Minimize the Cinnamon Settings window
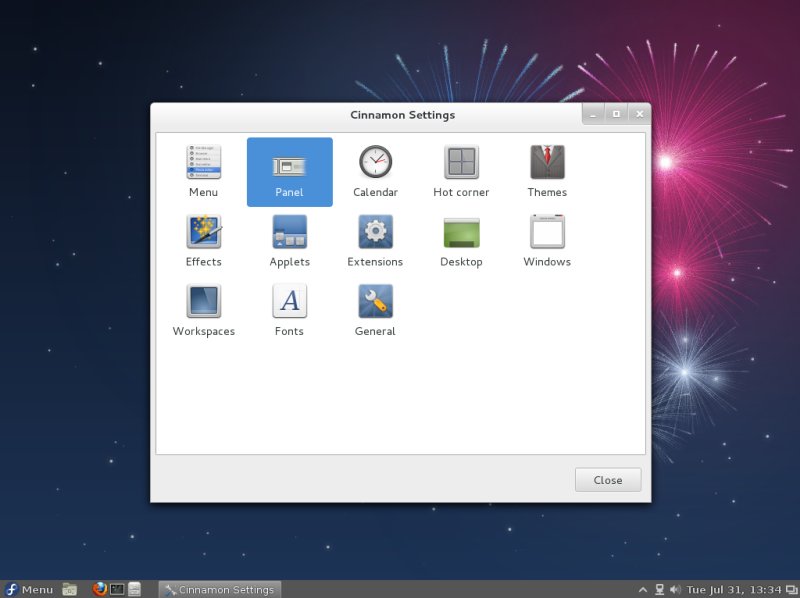Screen dimensions: 800x598 click(593, 114)
